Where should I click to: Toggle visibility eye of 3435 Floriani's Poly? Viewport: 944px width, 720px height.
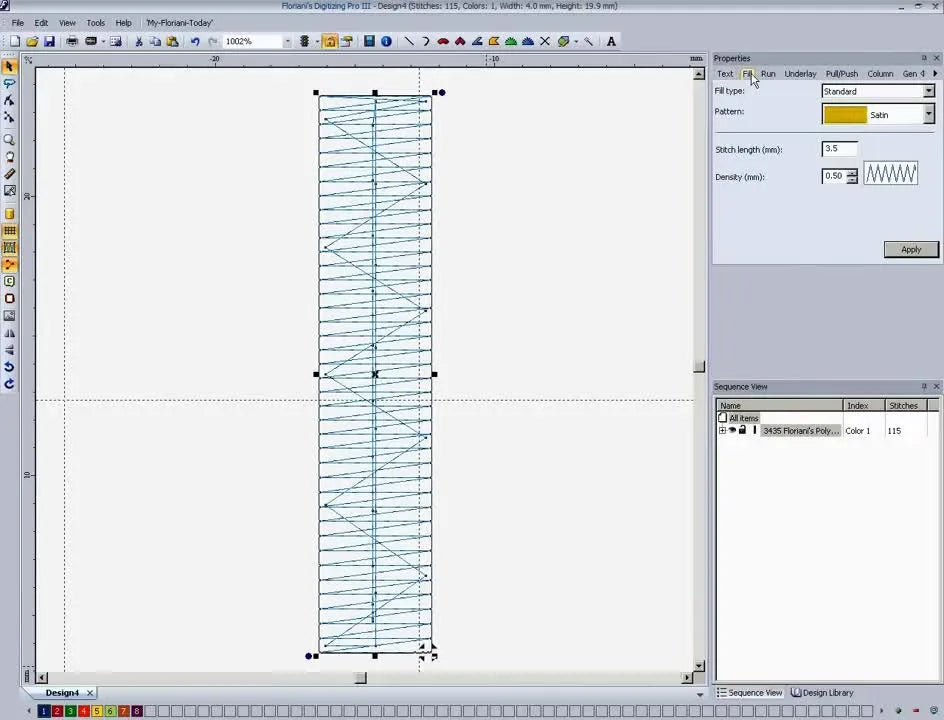point(732,430)
